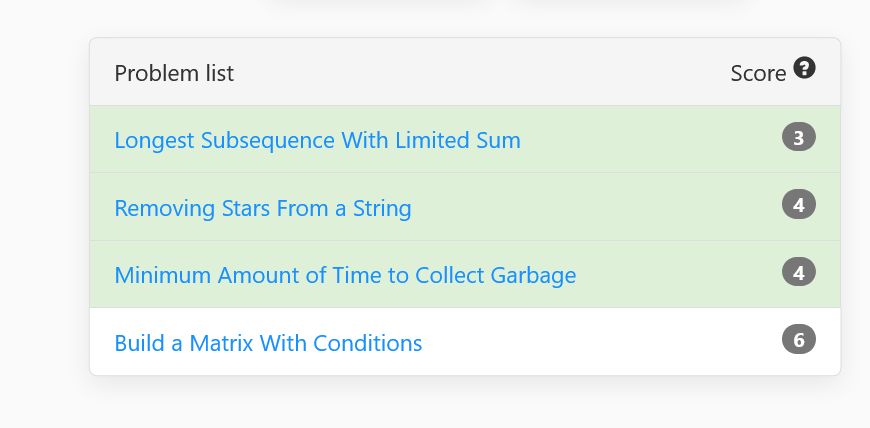870x428 pixels.
Task: Open Minimum Amount of Time to Collect Garbage
Action: [x=345, y=275]
